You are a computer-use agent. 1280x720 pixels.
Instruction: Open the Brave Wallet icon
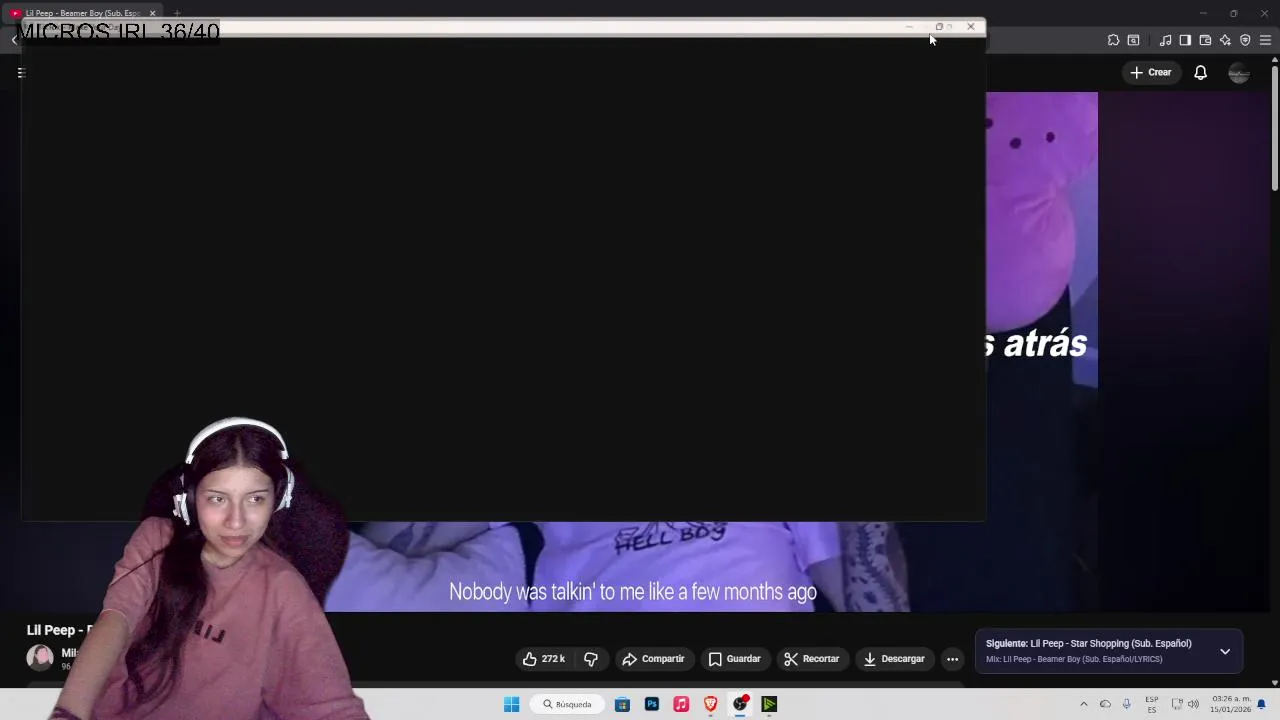1205,40
